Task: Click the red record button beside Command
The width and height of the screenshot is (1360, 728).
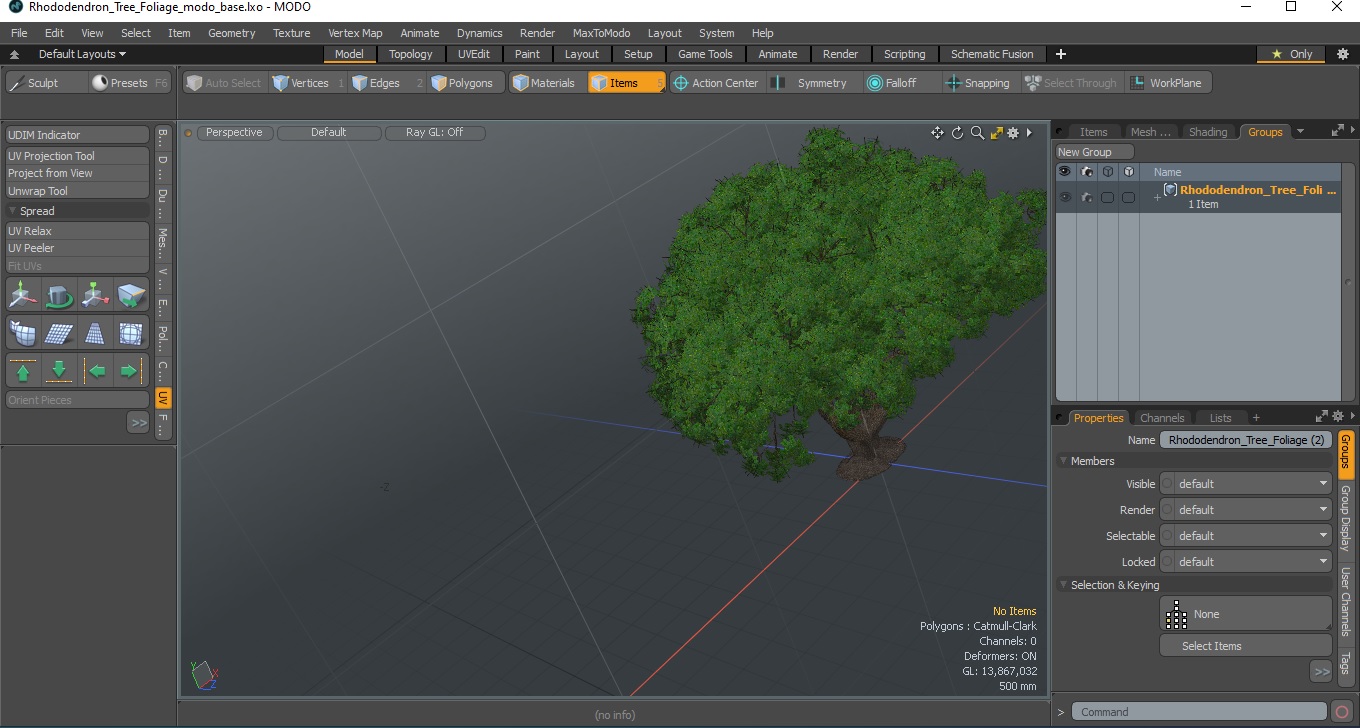Action: click(1343, 712)
